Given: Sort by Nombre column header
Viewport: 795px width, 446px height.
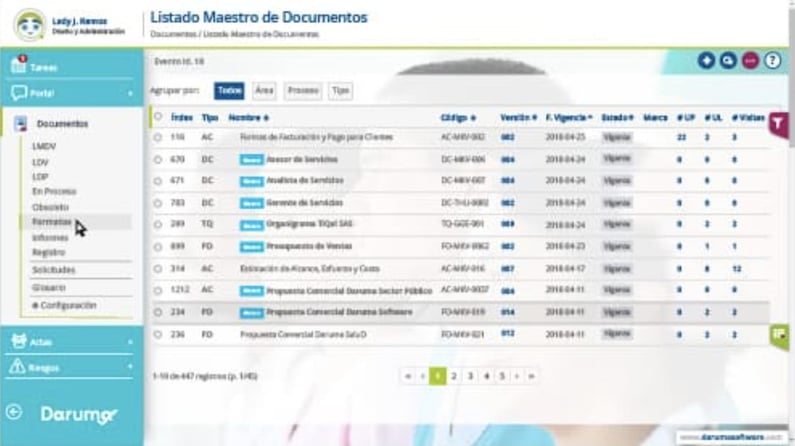Looking at the screenshot, I should [x=248, y=118].
